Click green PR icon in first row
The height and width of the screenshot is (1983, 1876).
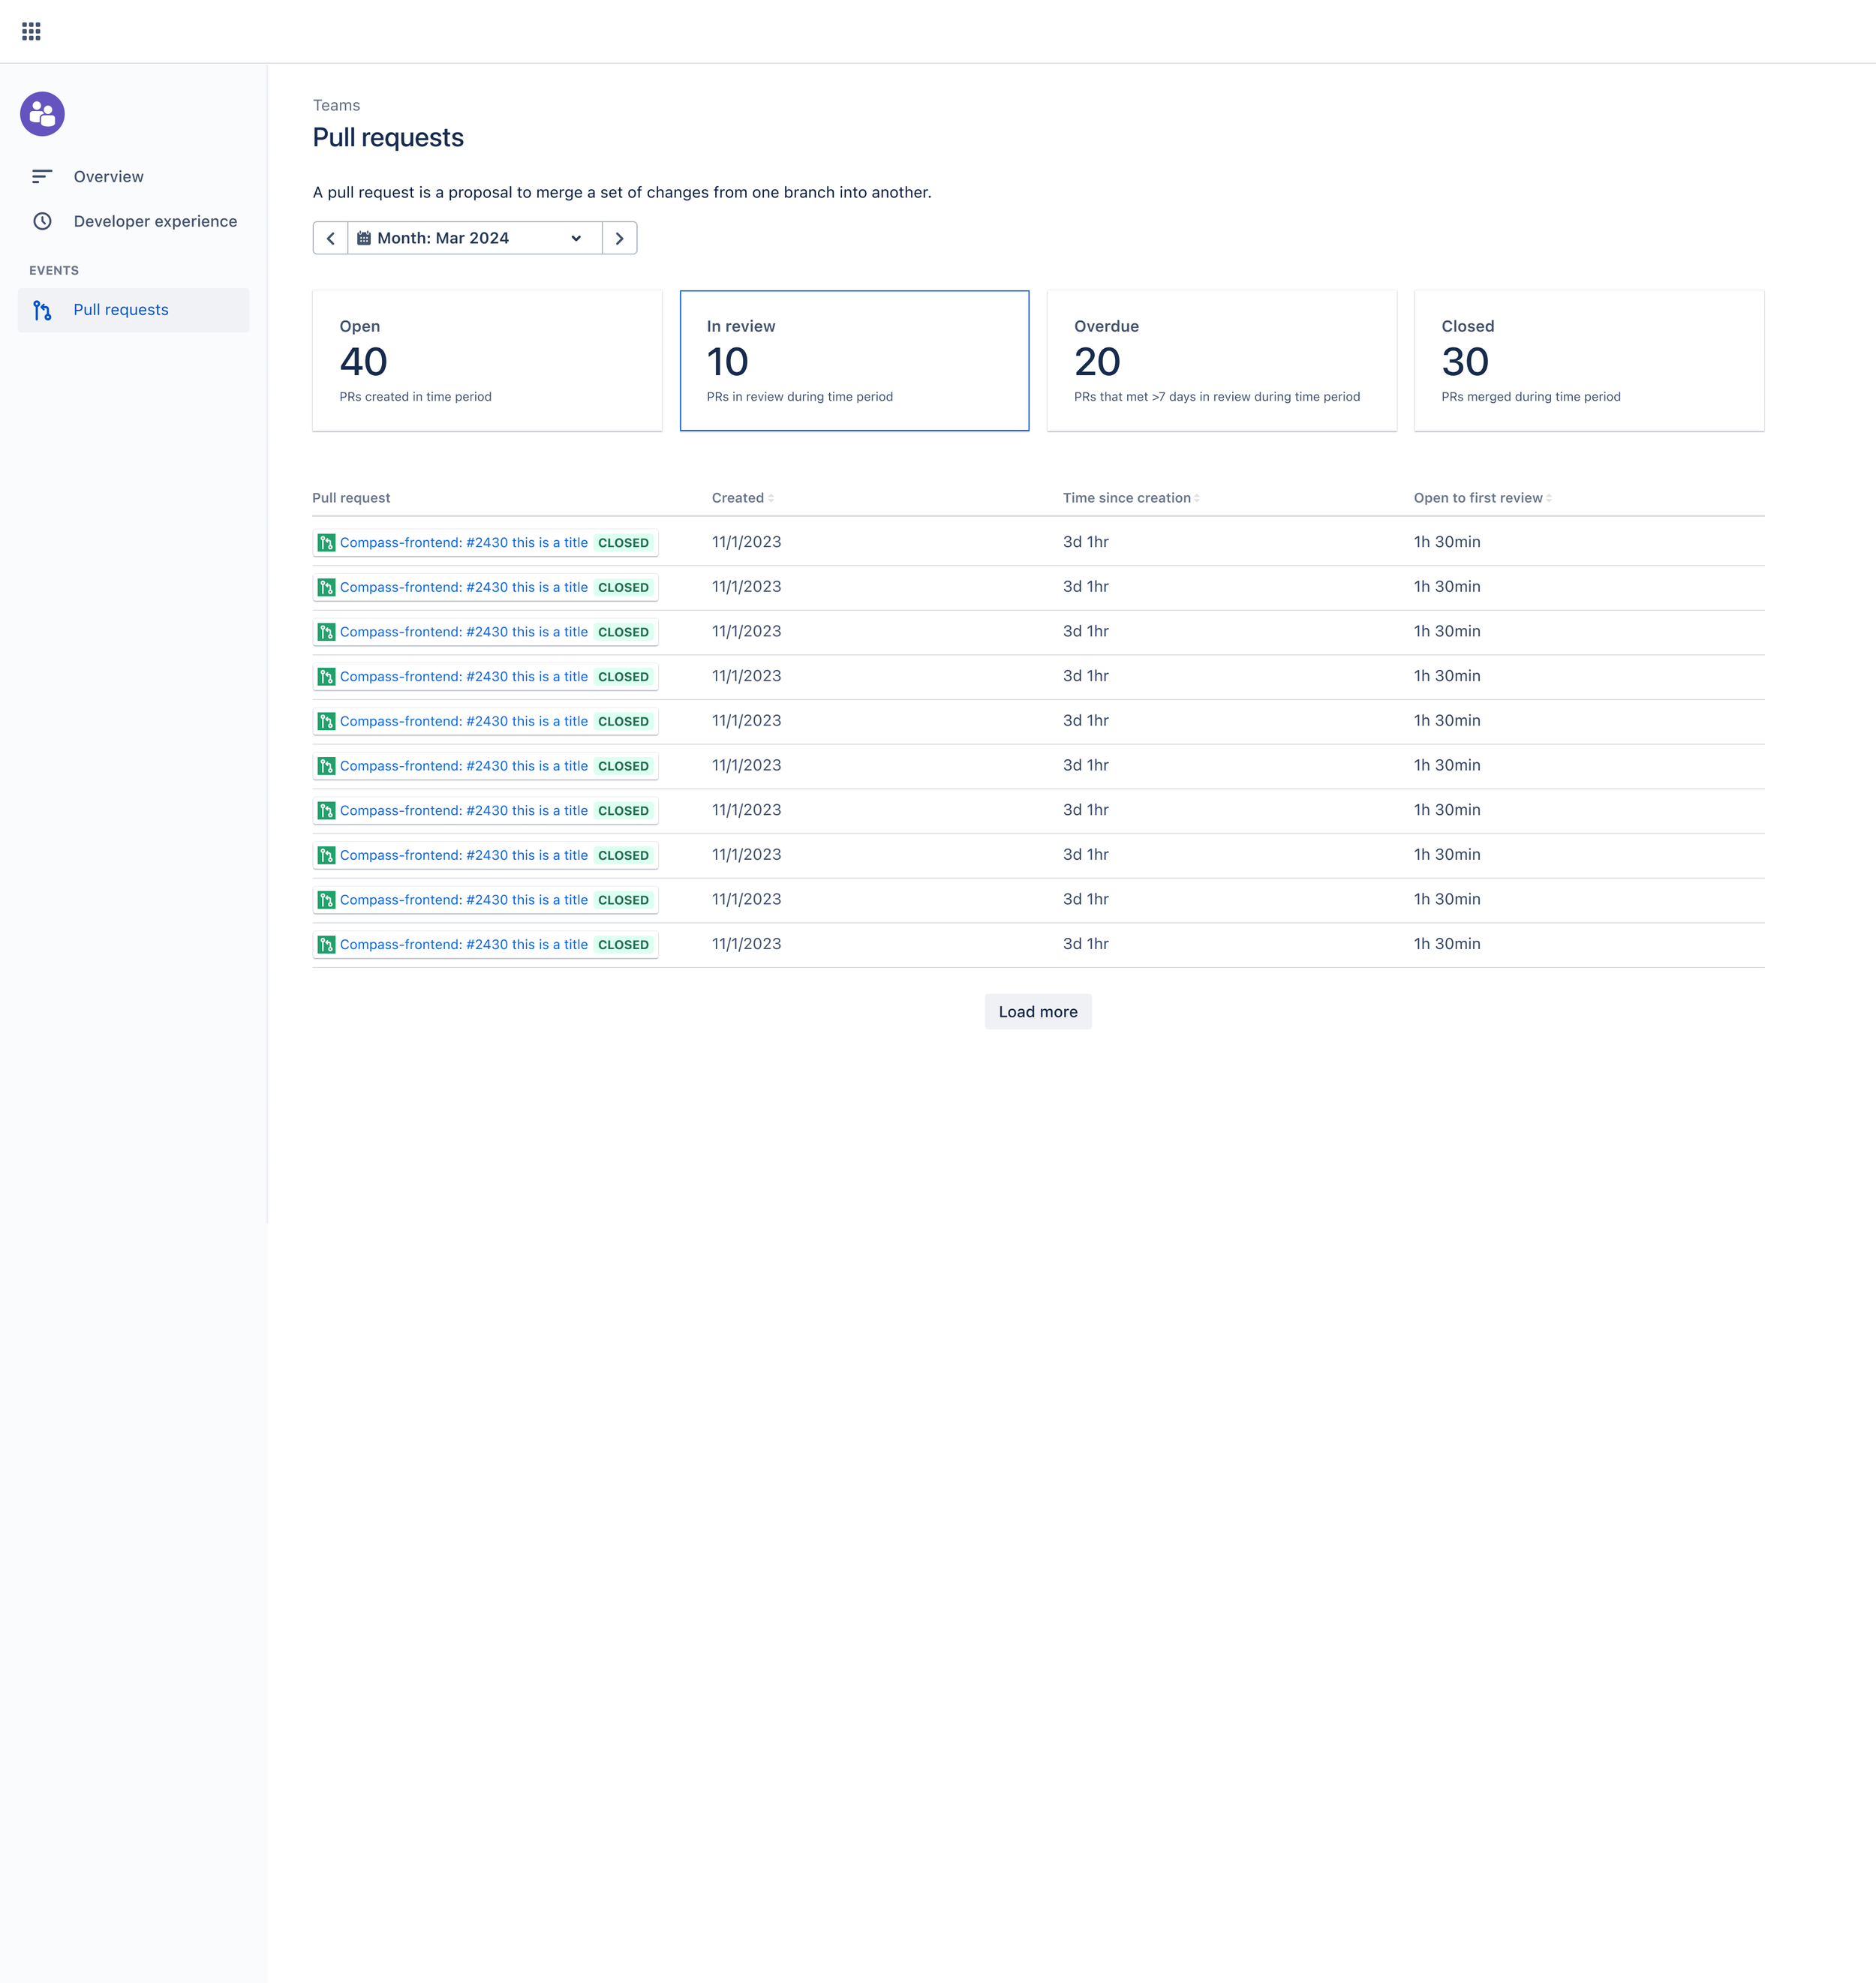326,542
